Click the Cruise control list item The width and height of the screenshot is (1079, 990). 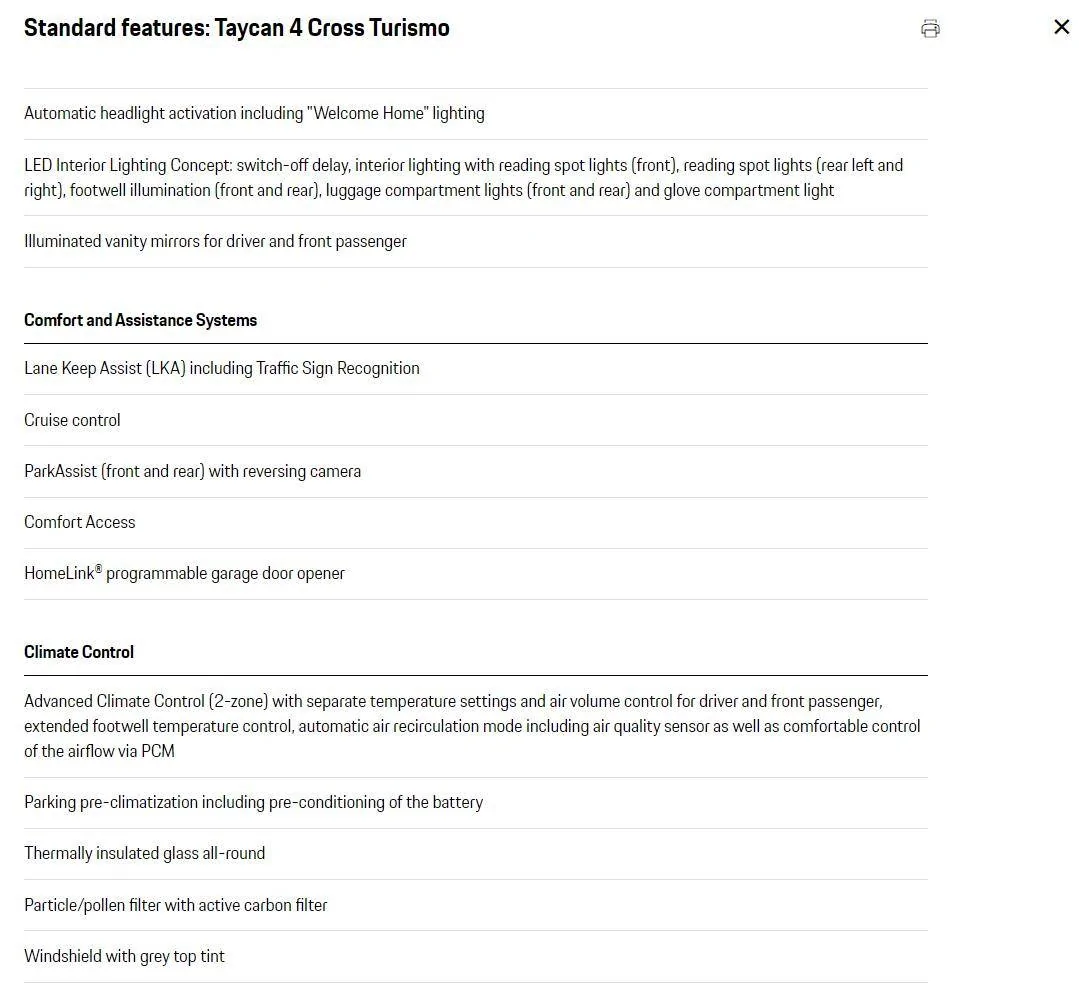point(476,420)
